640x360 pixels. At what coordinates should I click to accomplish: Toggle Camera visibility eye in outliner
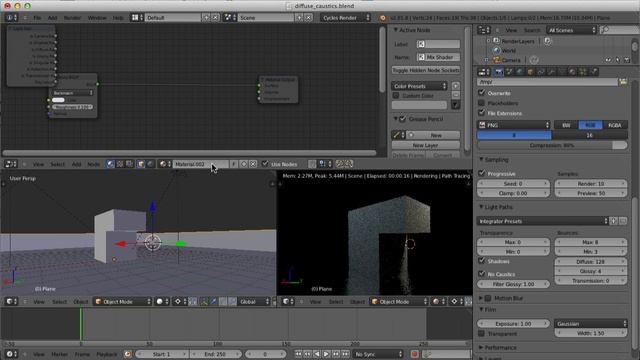(608, 60)
